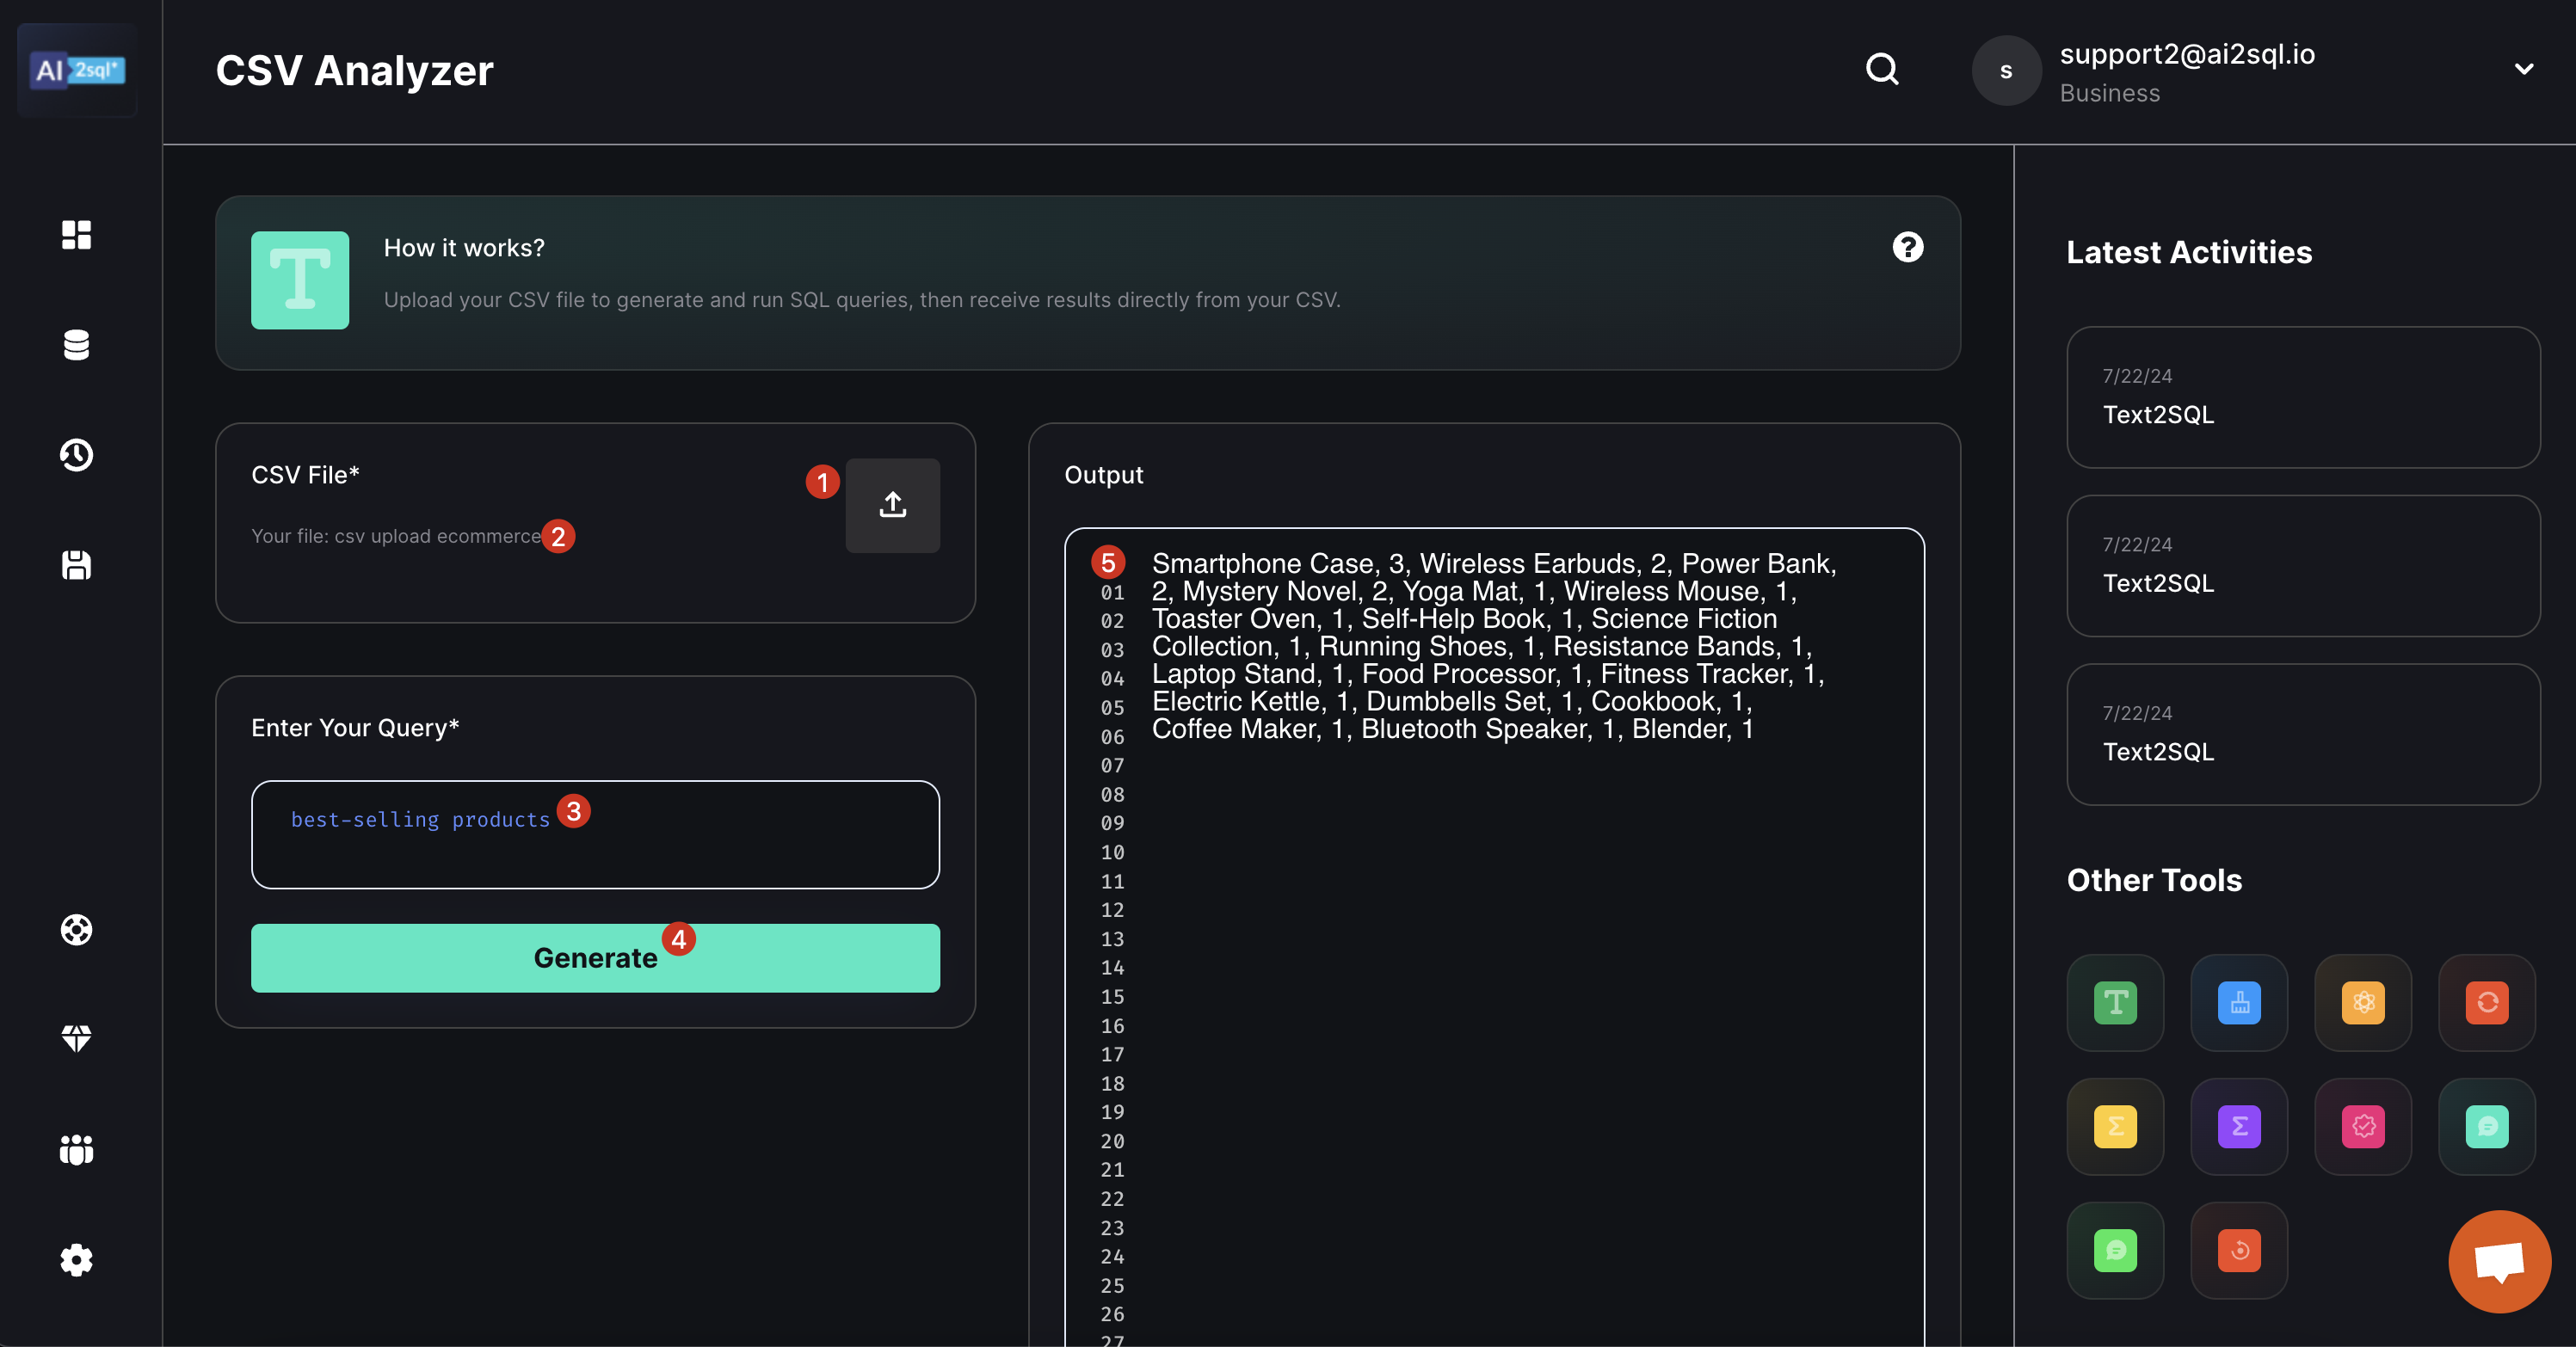
Task: Open the diamond premium sidebar icon
Action: tap(76, 1039)
